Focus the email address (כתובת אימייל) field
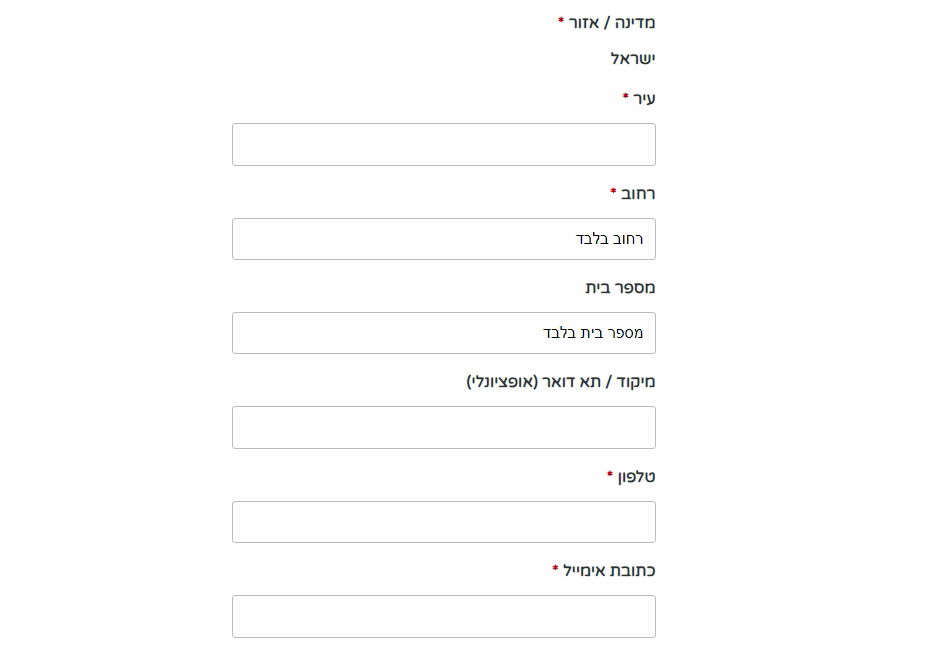 click(x=443, y=617)
